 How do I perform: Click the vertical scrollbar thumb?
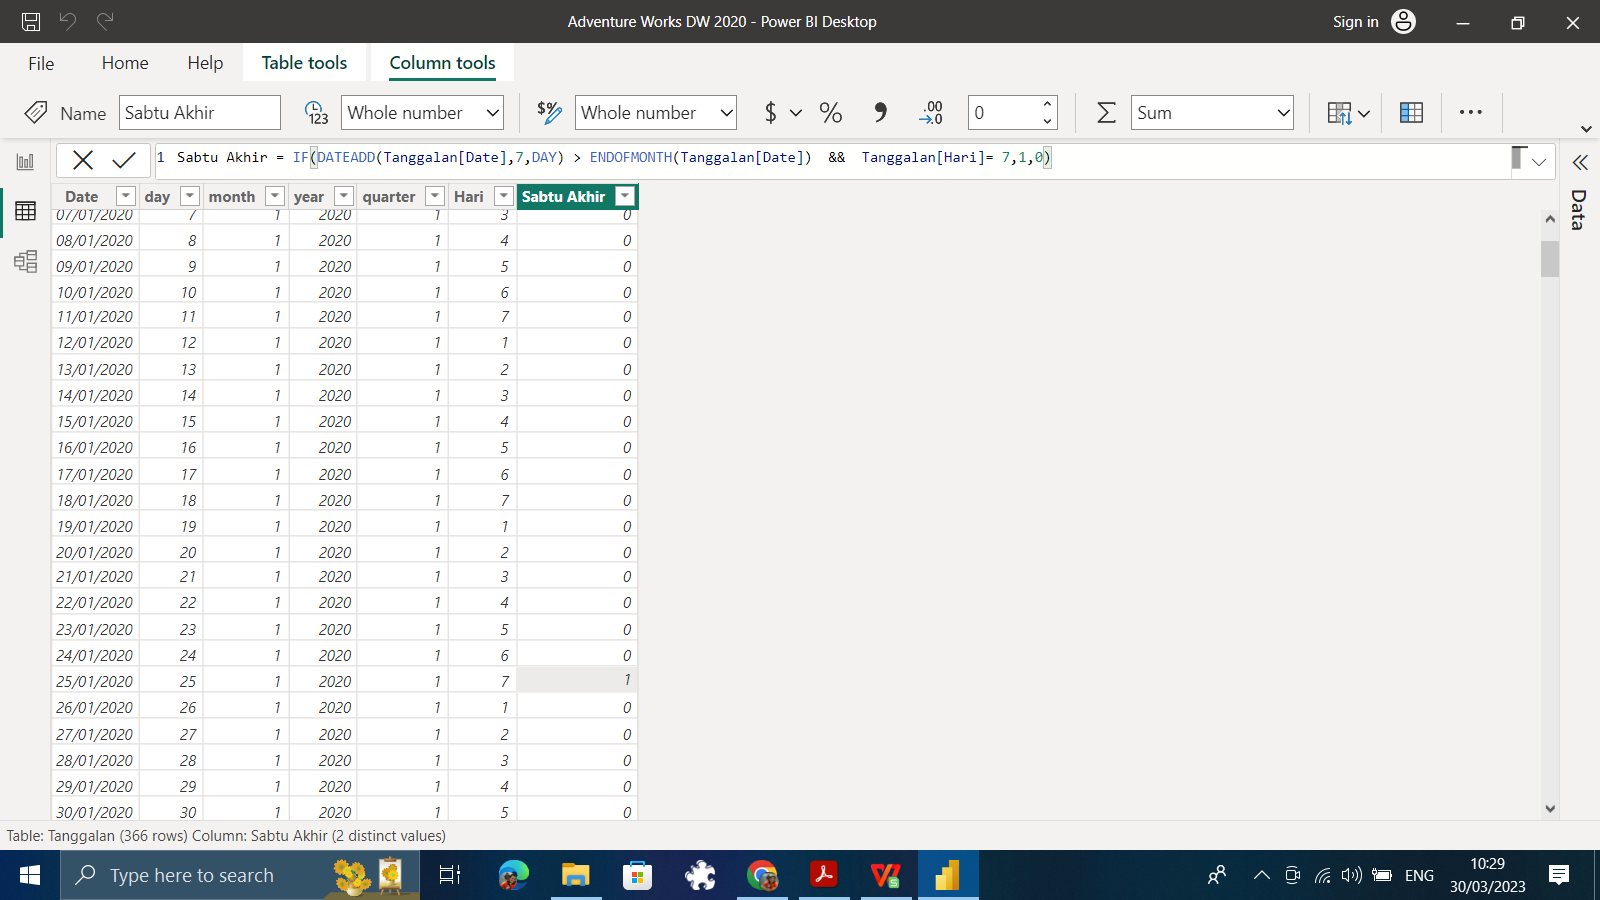1550,258
